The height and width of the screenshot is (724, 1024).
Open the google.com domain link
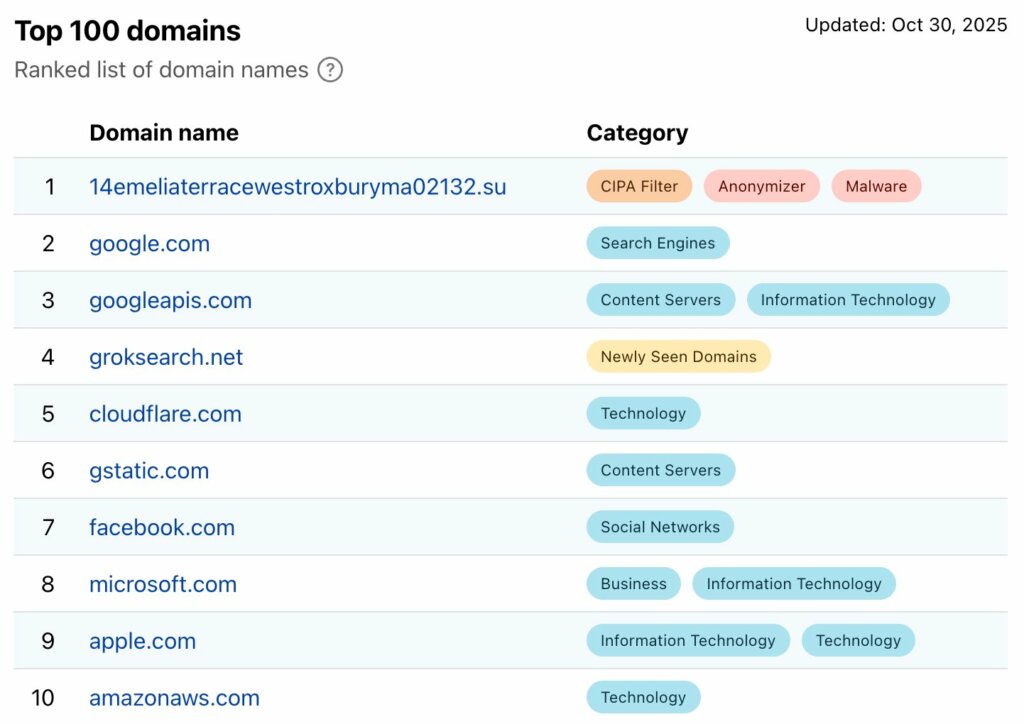pos(149,243)
